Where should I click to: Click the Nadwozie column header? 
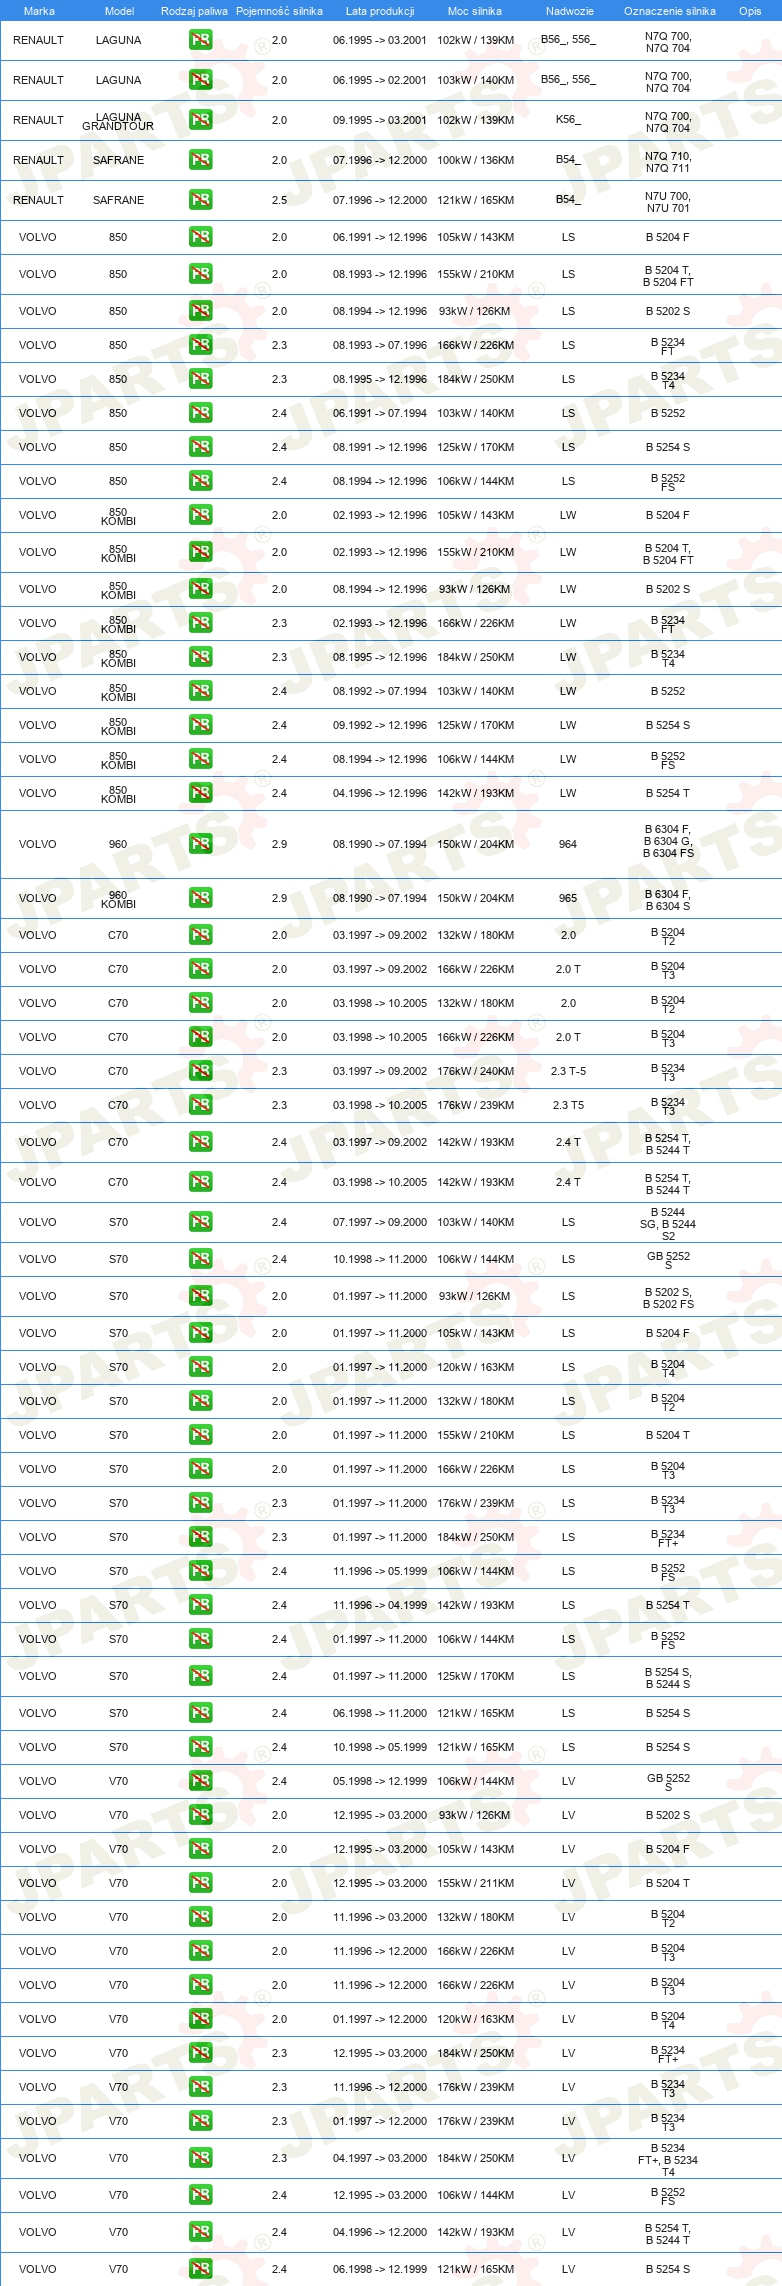570,11
